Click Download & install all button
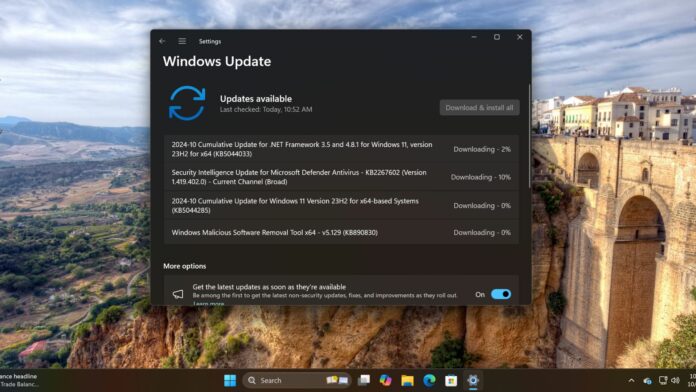The height and width of the screenshot is (392, 696). pyautogui.click(x=479, y=107)
